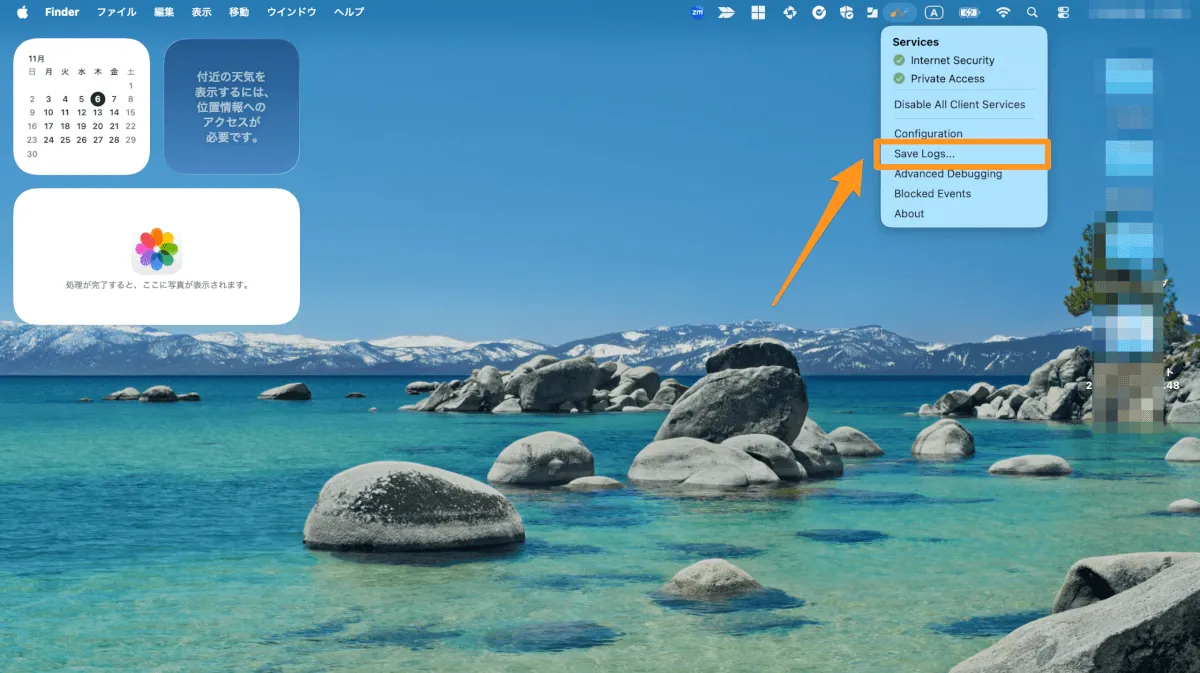The height and width of the screenshot is (673, 1200).
Task: Open Control Center icon in menu bar
Action: click(1062, 12)
